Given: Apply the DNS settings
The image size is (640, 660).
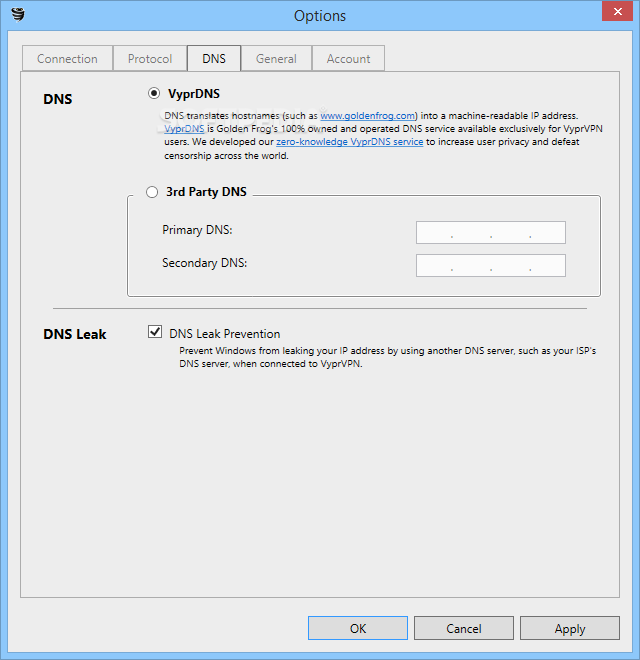Looking at the screenshot, I should [570, 628].
